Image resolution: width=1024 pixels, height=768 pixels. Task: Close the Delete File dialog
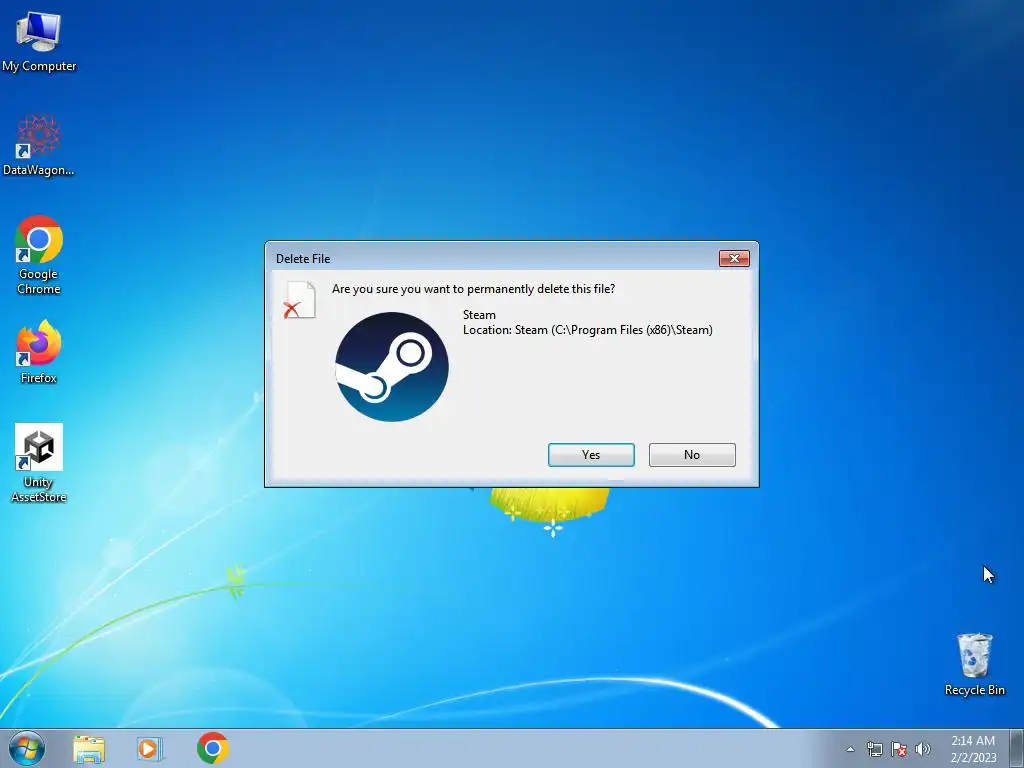point(734,259)
